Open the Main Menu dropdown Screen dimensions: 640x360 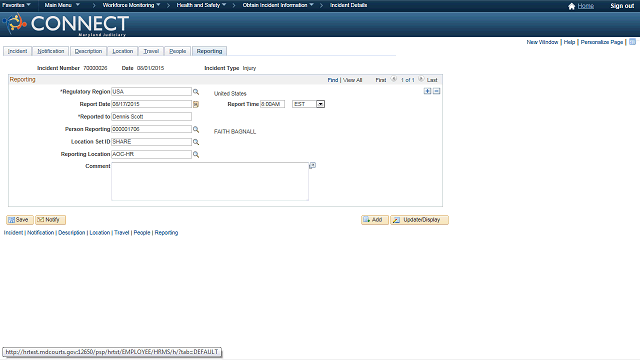click(62, 5)
